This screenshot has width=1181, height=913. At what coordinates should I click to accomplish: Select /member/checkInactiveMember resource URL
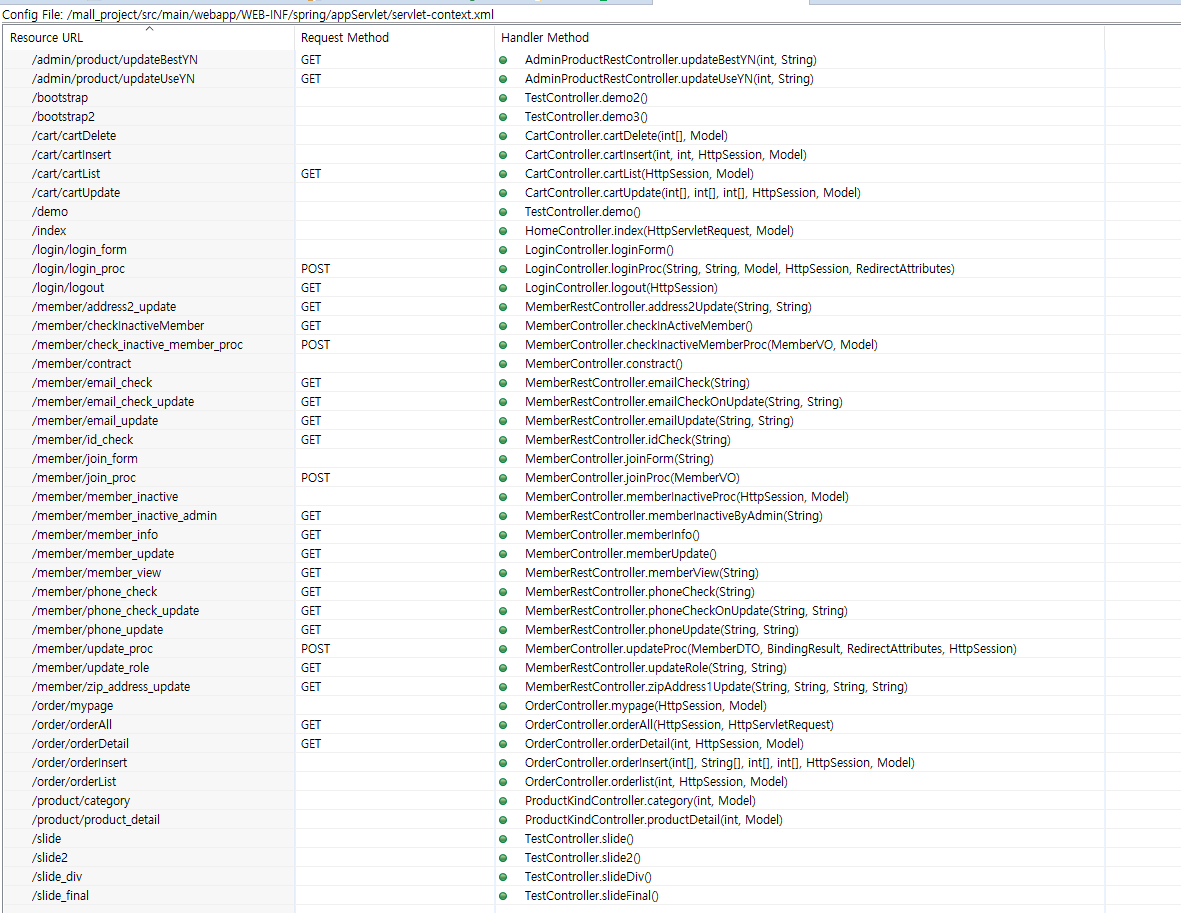118,325
